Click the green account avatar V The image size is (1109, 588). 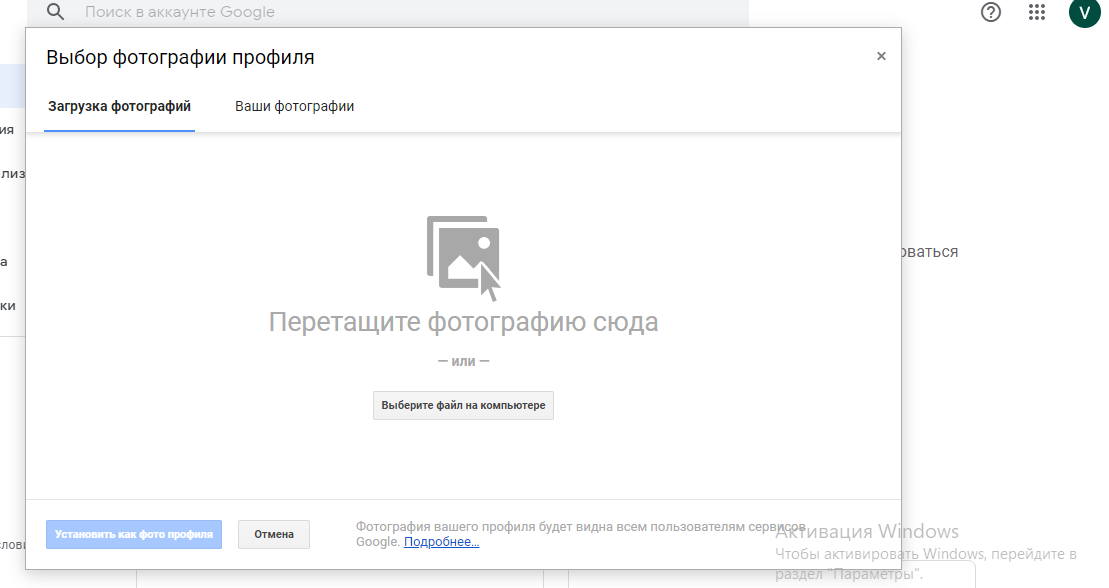pyautogui.click(x=1084, y=12)
